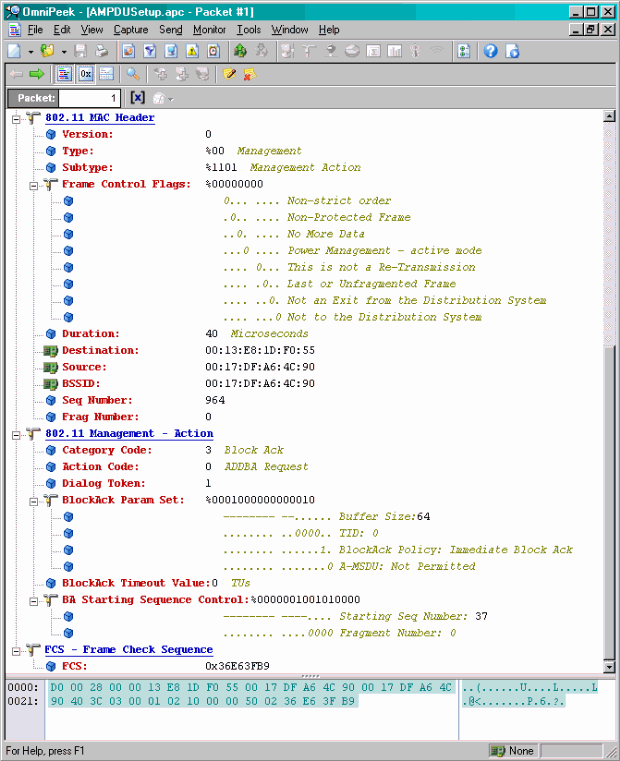The width and height of the screenshot is (620, 761).
Task: Click the options list icon beside Help
Action: (464, 51)
